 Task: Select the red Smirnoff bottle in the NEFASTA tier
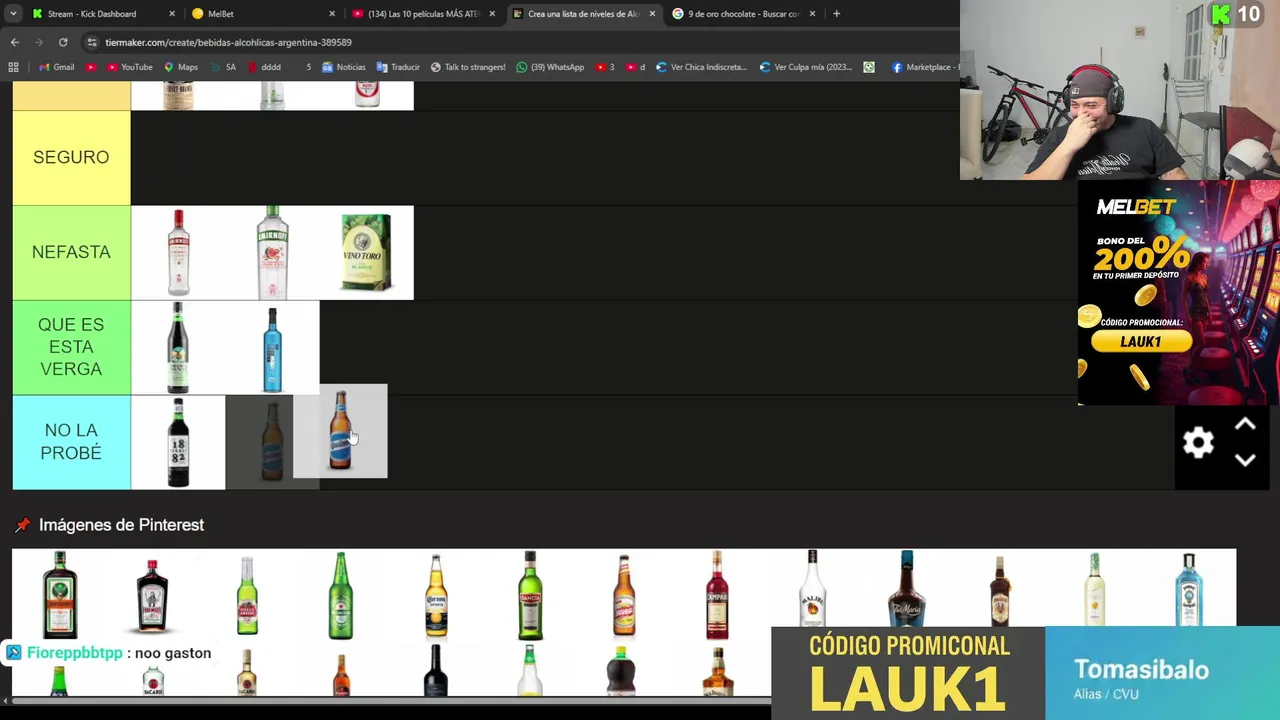click(178, 252)
